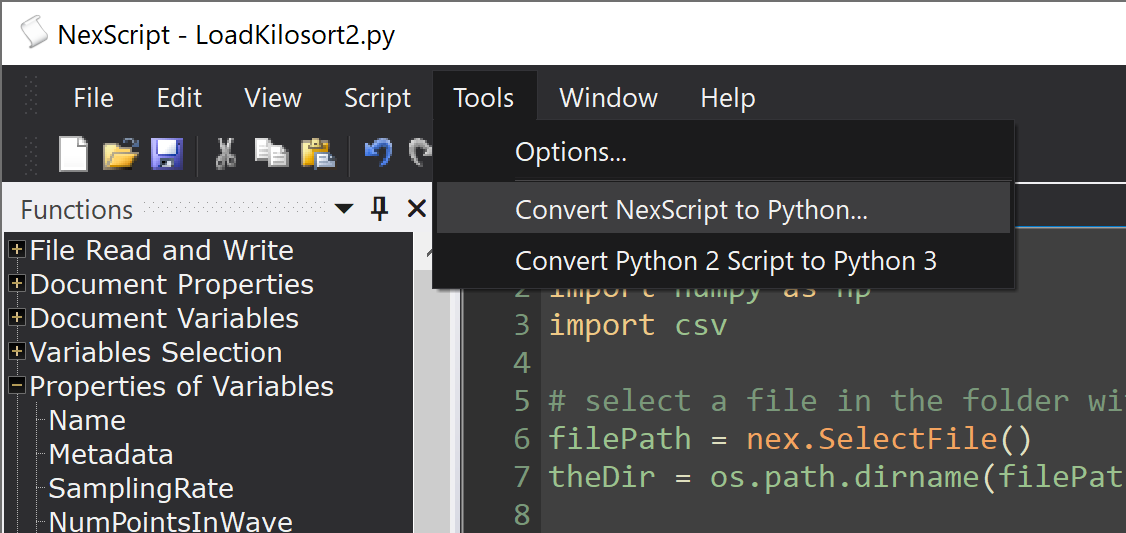Select the NumPointsInWave function in the tree
The width and height of the screenshot is (1126, 533).
pyautogui.click(x=170, y=522)
